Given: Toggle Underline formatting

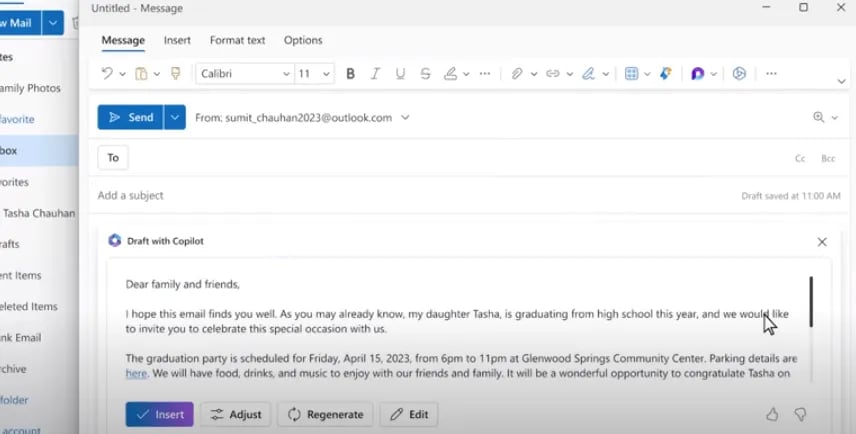Looking at the screenshot, I should click(x=400, y=74).
